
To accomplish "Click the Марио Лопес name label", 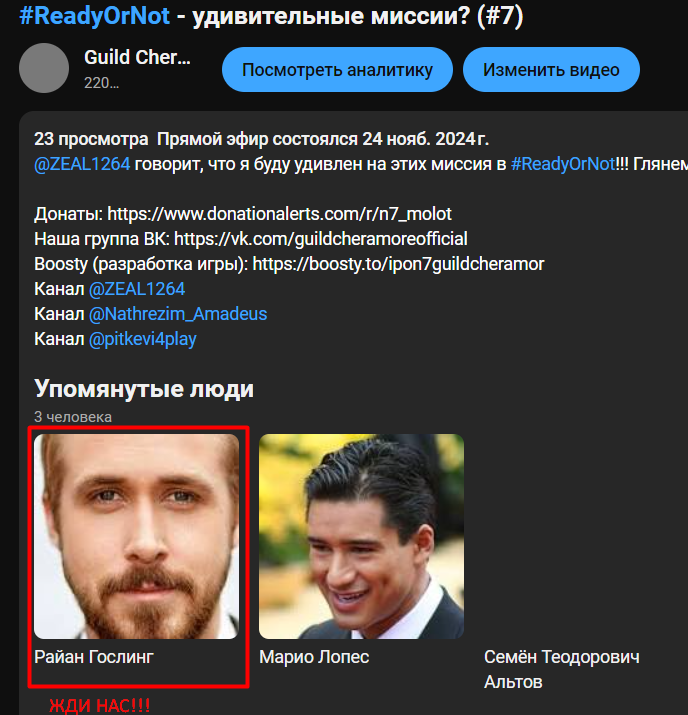I will 314,657.
